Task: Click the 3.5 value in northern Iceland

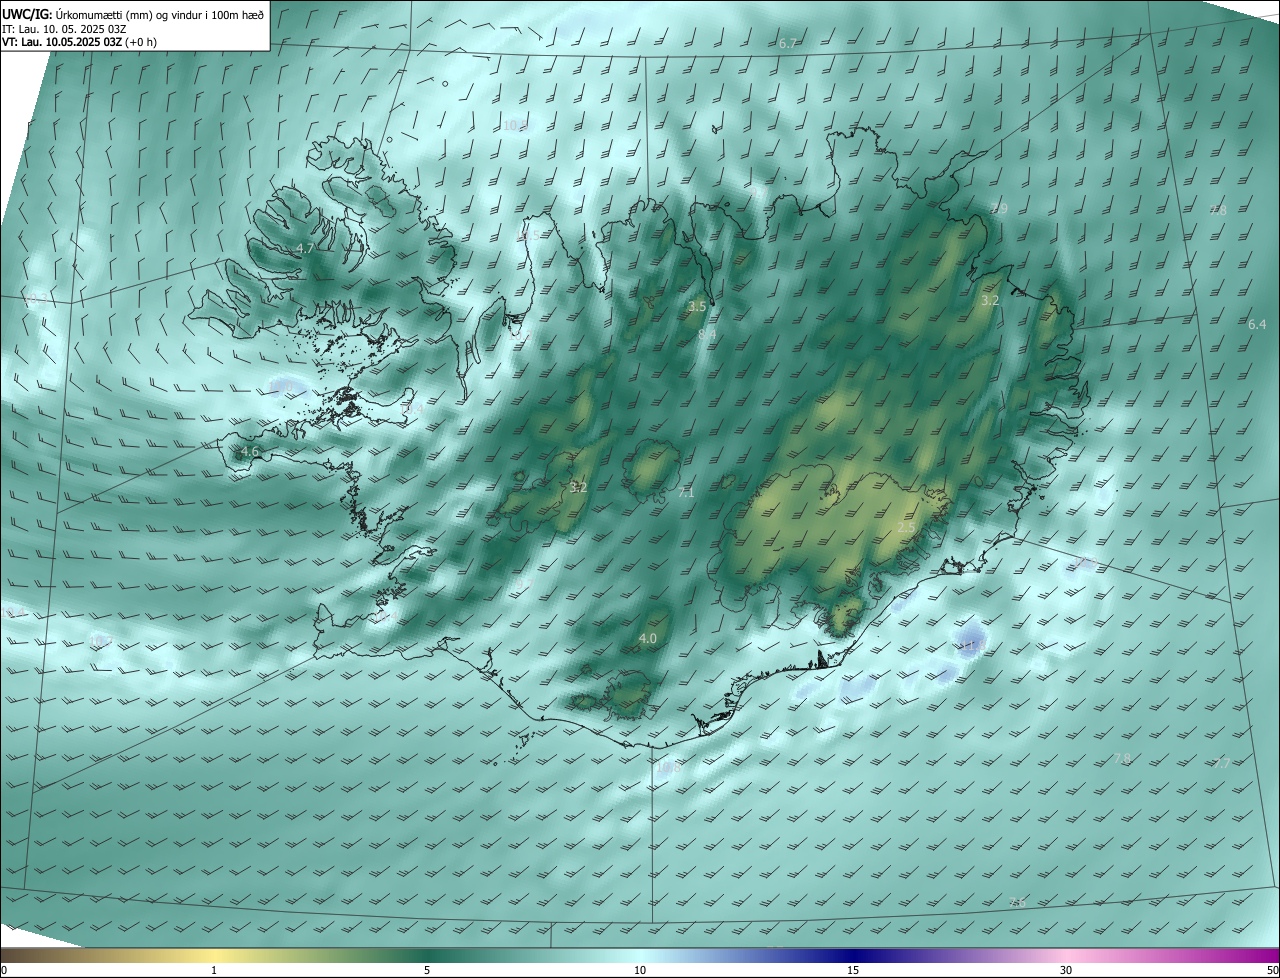Action: point(697,306)
